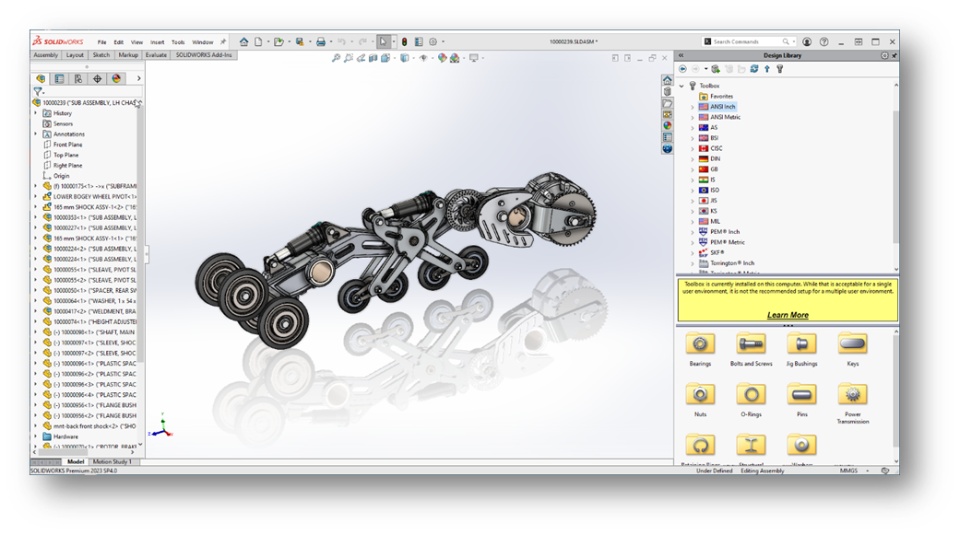Screen dimensions: 960x535
Task: Open the O-Rings toolbox folder
Action: pyautogui.click(x=751, y=395)
